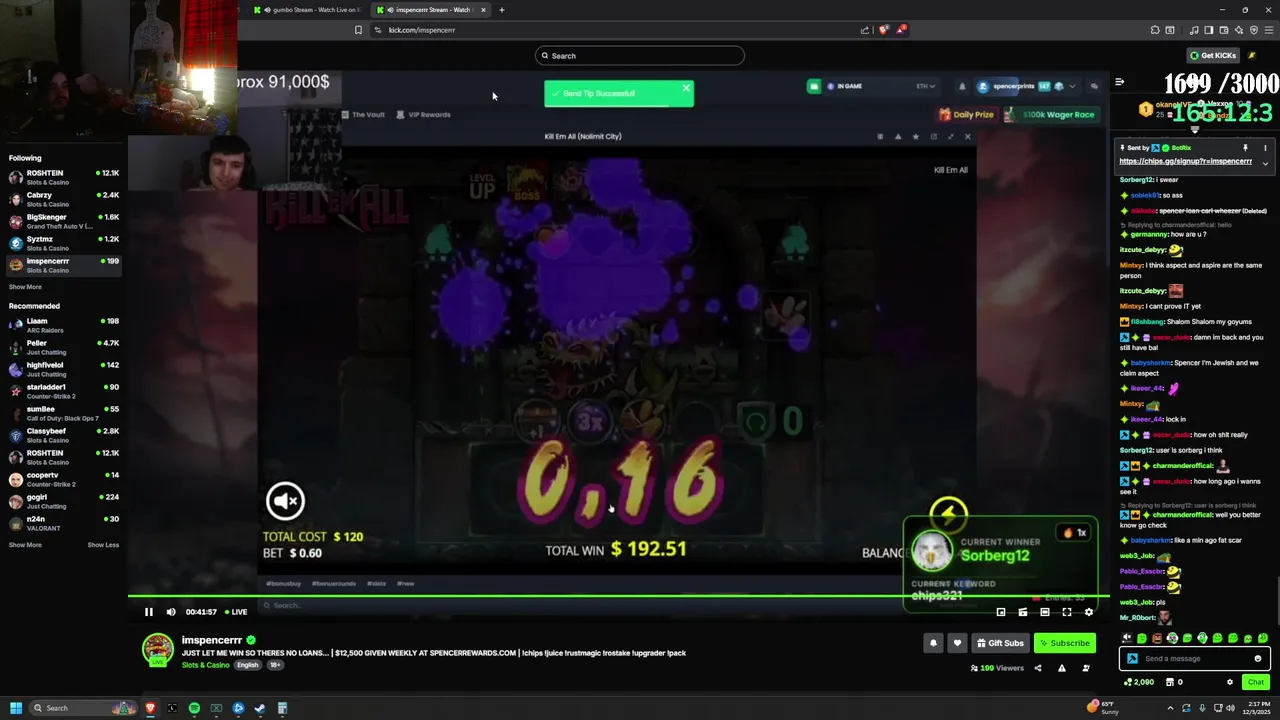Seek on the green video progress bar
Image resolution: width=1280 pixels, height=720 pixels.
click(x=618, y=597)
